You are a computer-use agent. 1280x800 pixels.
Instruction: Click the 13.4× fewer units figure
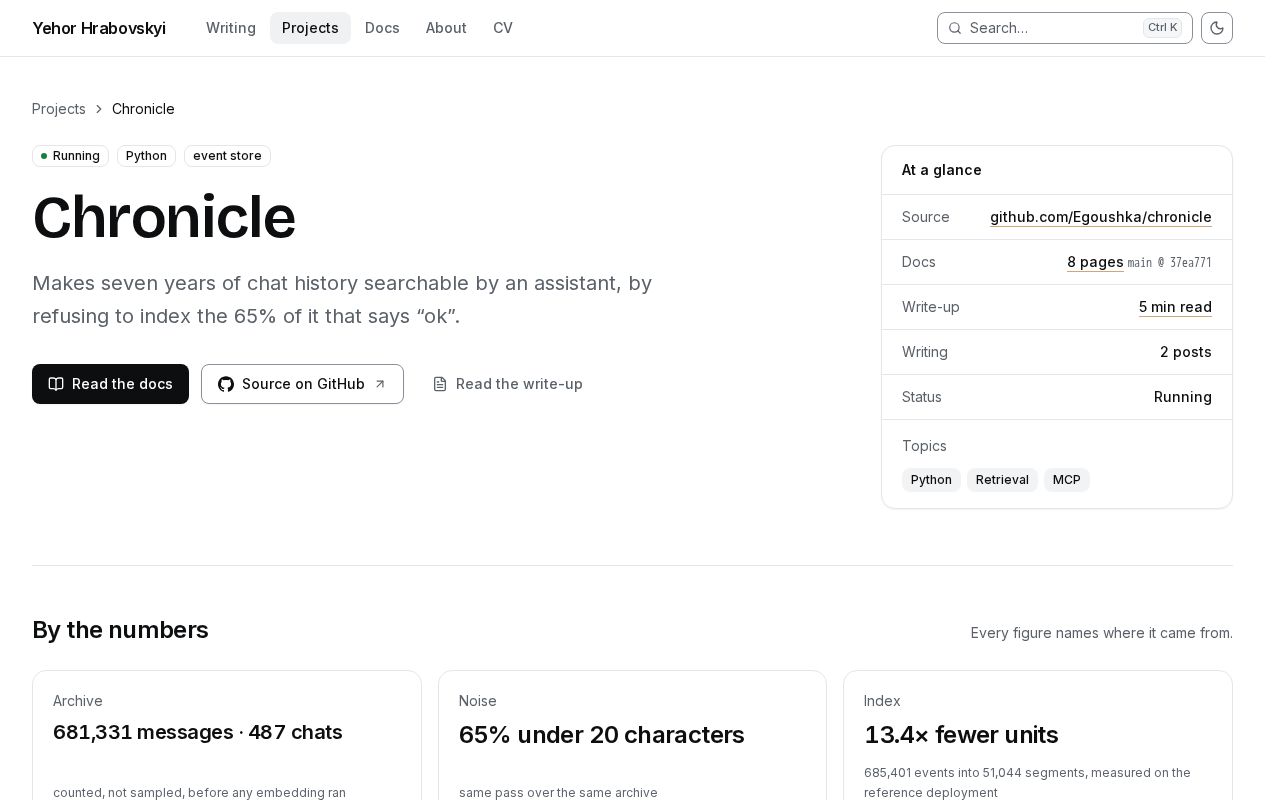[x=961, y=735]
